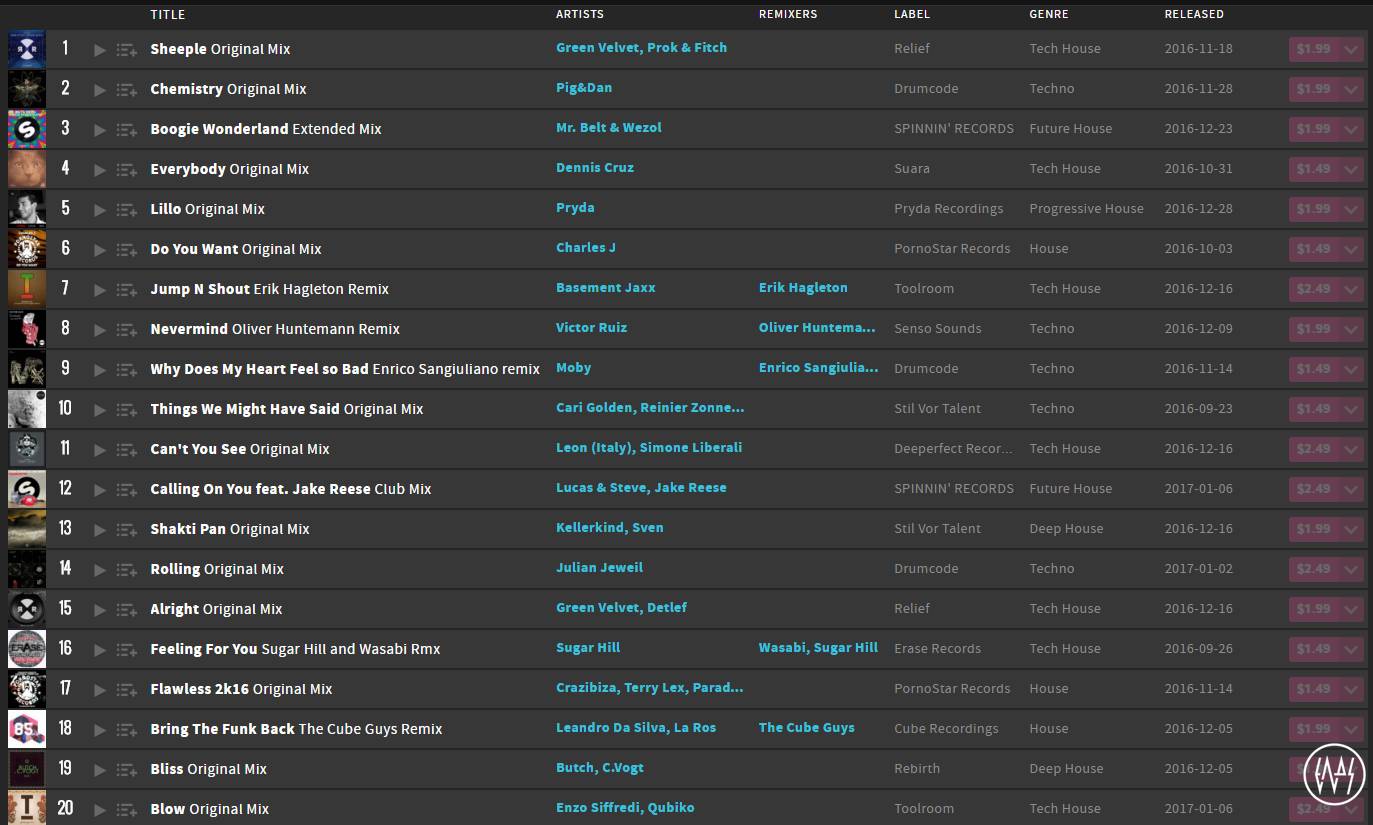1373x825 pixels.
Task: Open Boogie Wonderland artwork thumbnail
Action: [x=27, y=129]
